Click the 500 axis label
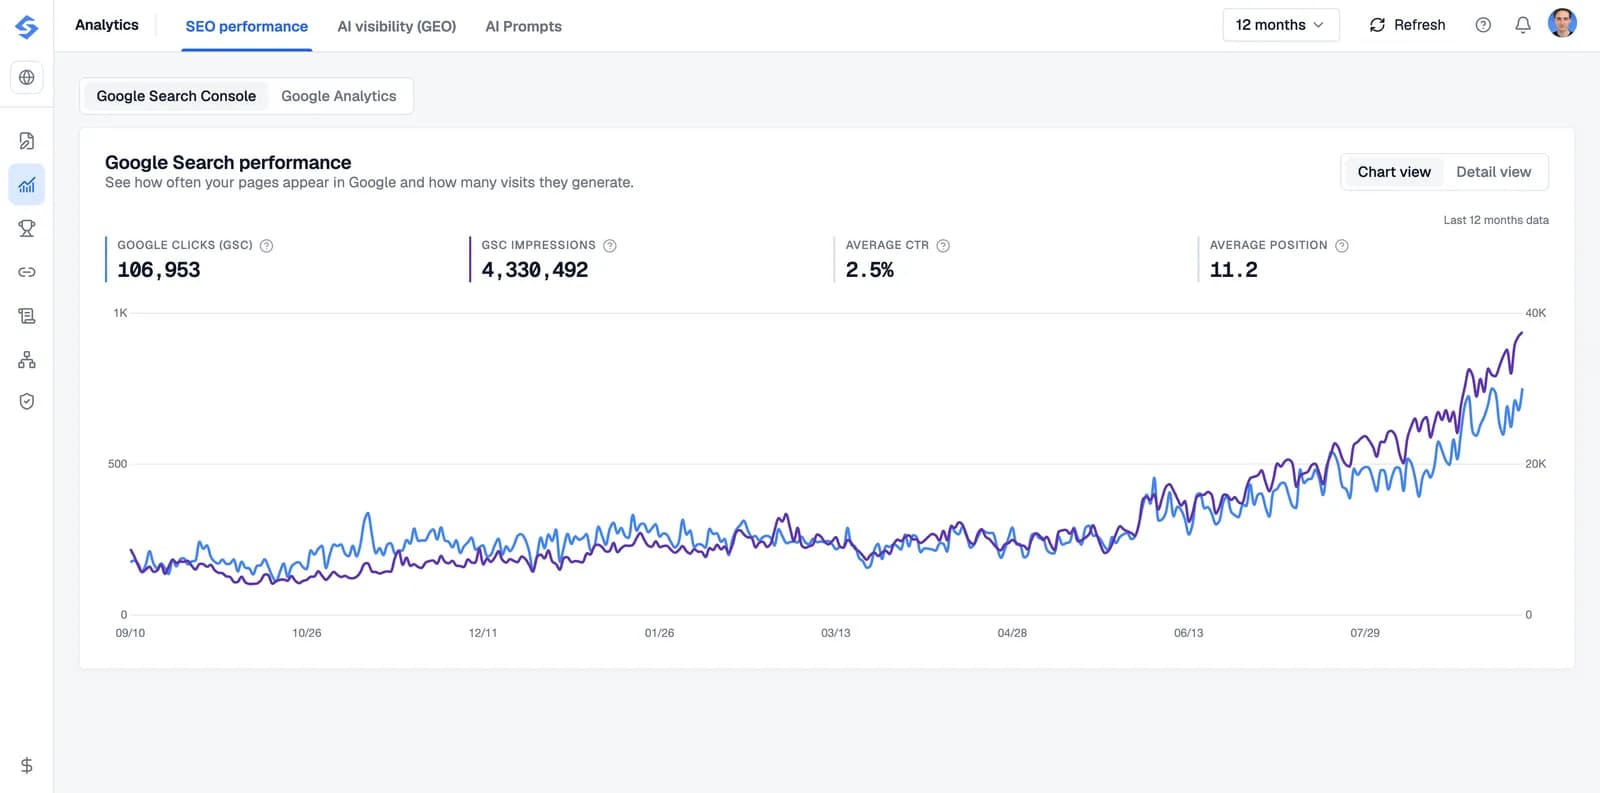This screenshot has height=793, width=1600. coord(118,464)
